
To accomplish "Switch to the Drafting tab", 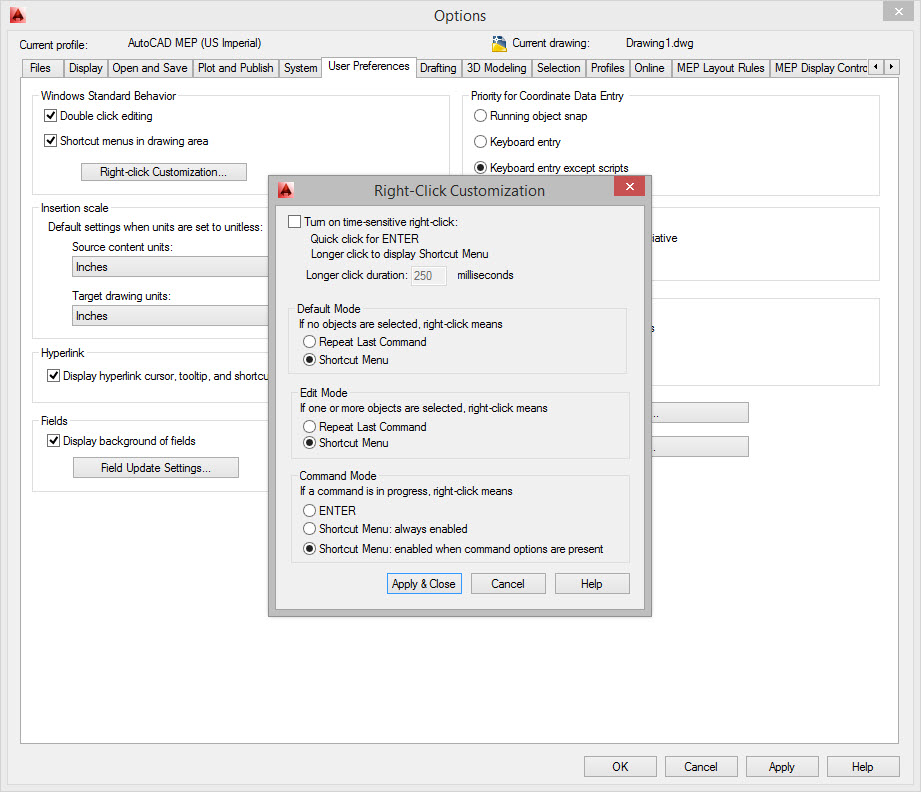I will 438,68.
